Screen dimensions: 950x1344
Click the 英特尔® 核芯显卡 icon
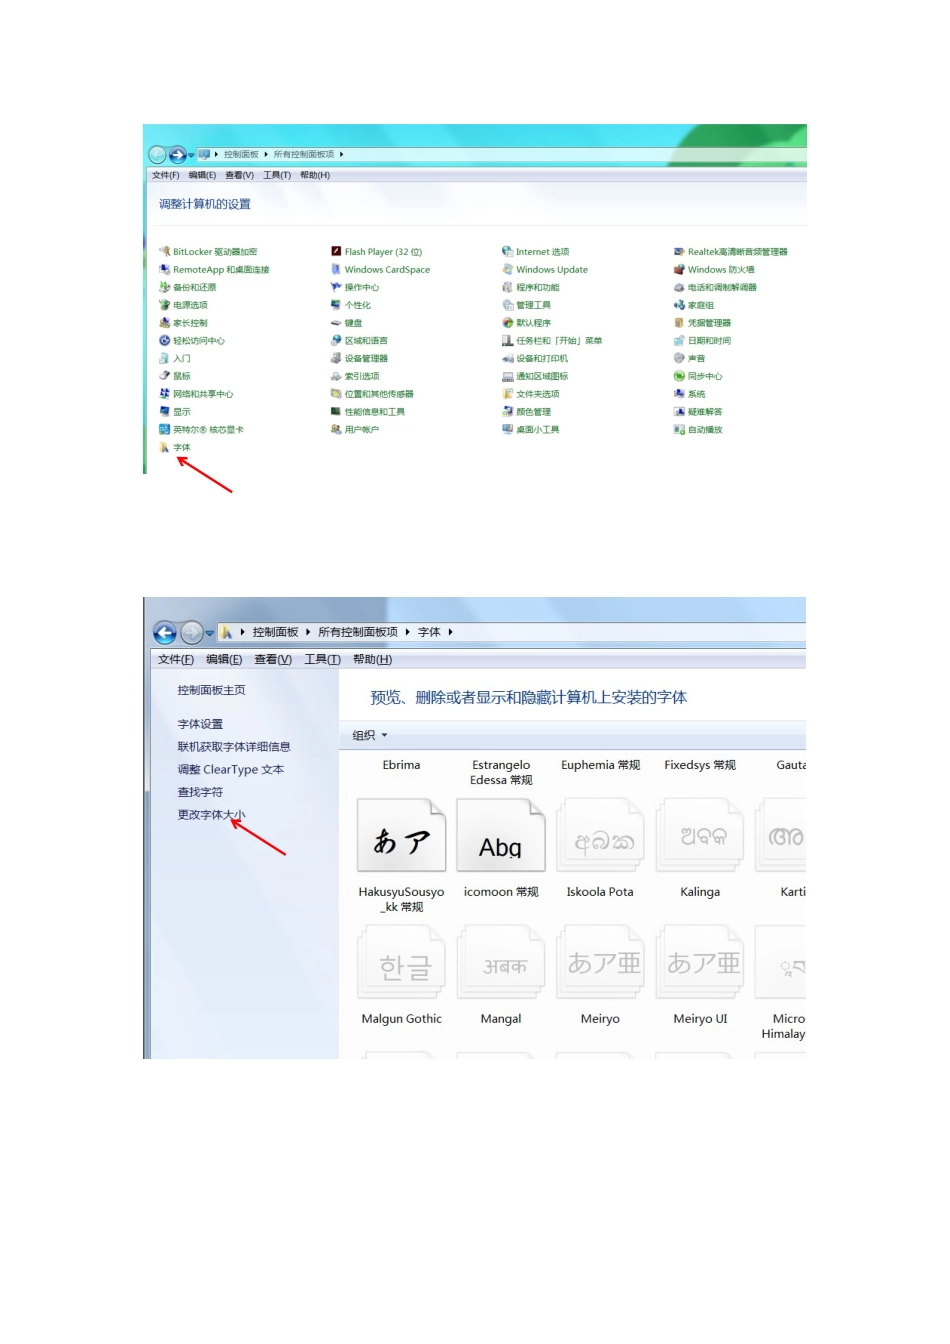pos(165,430)
